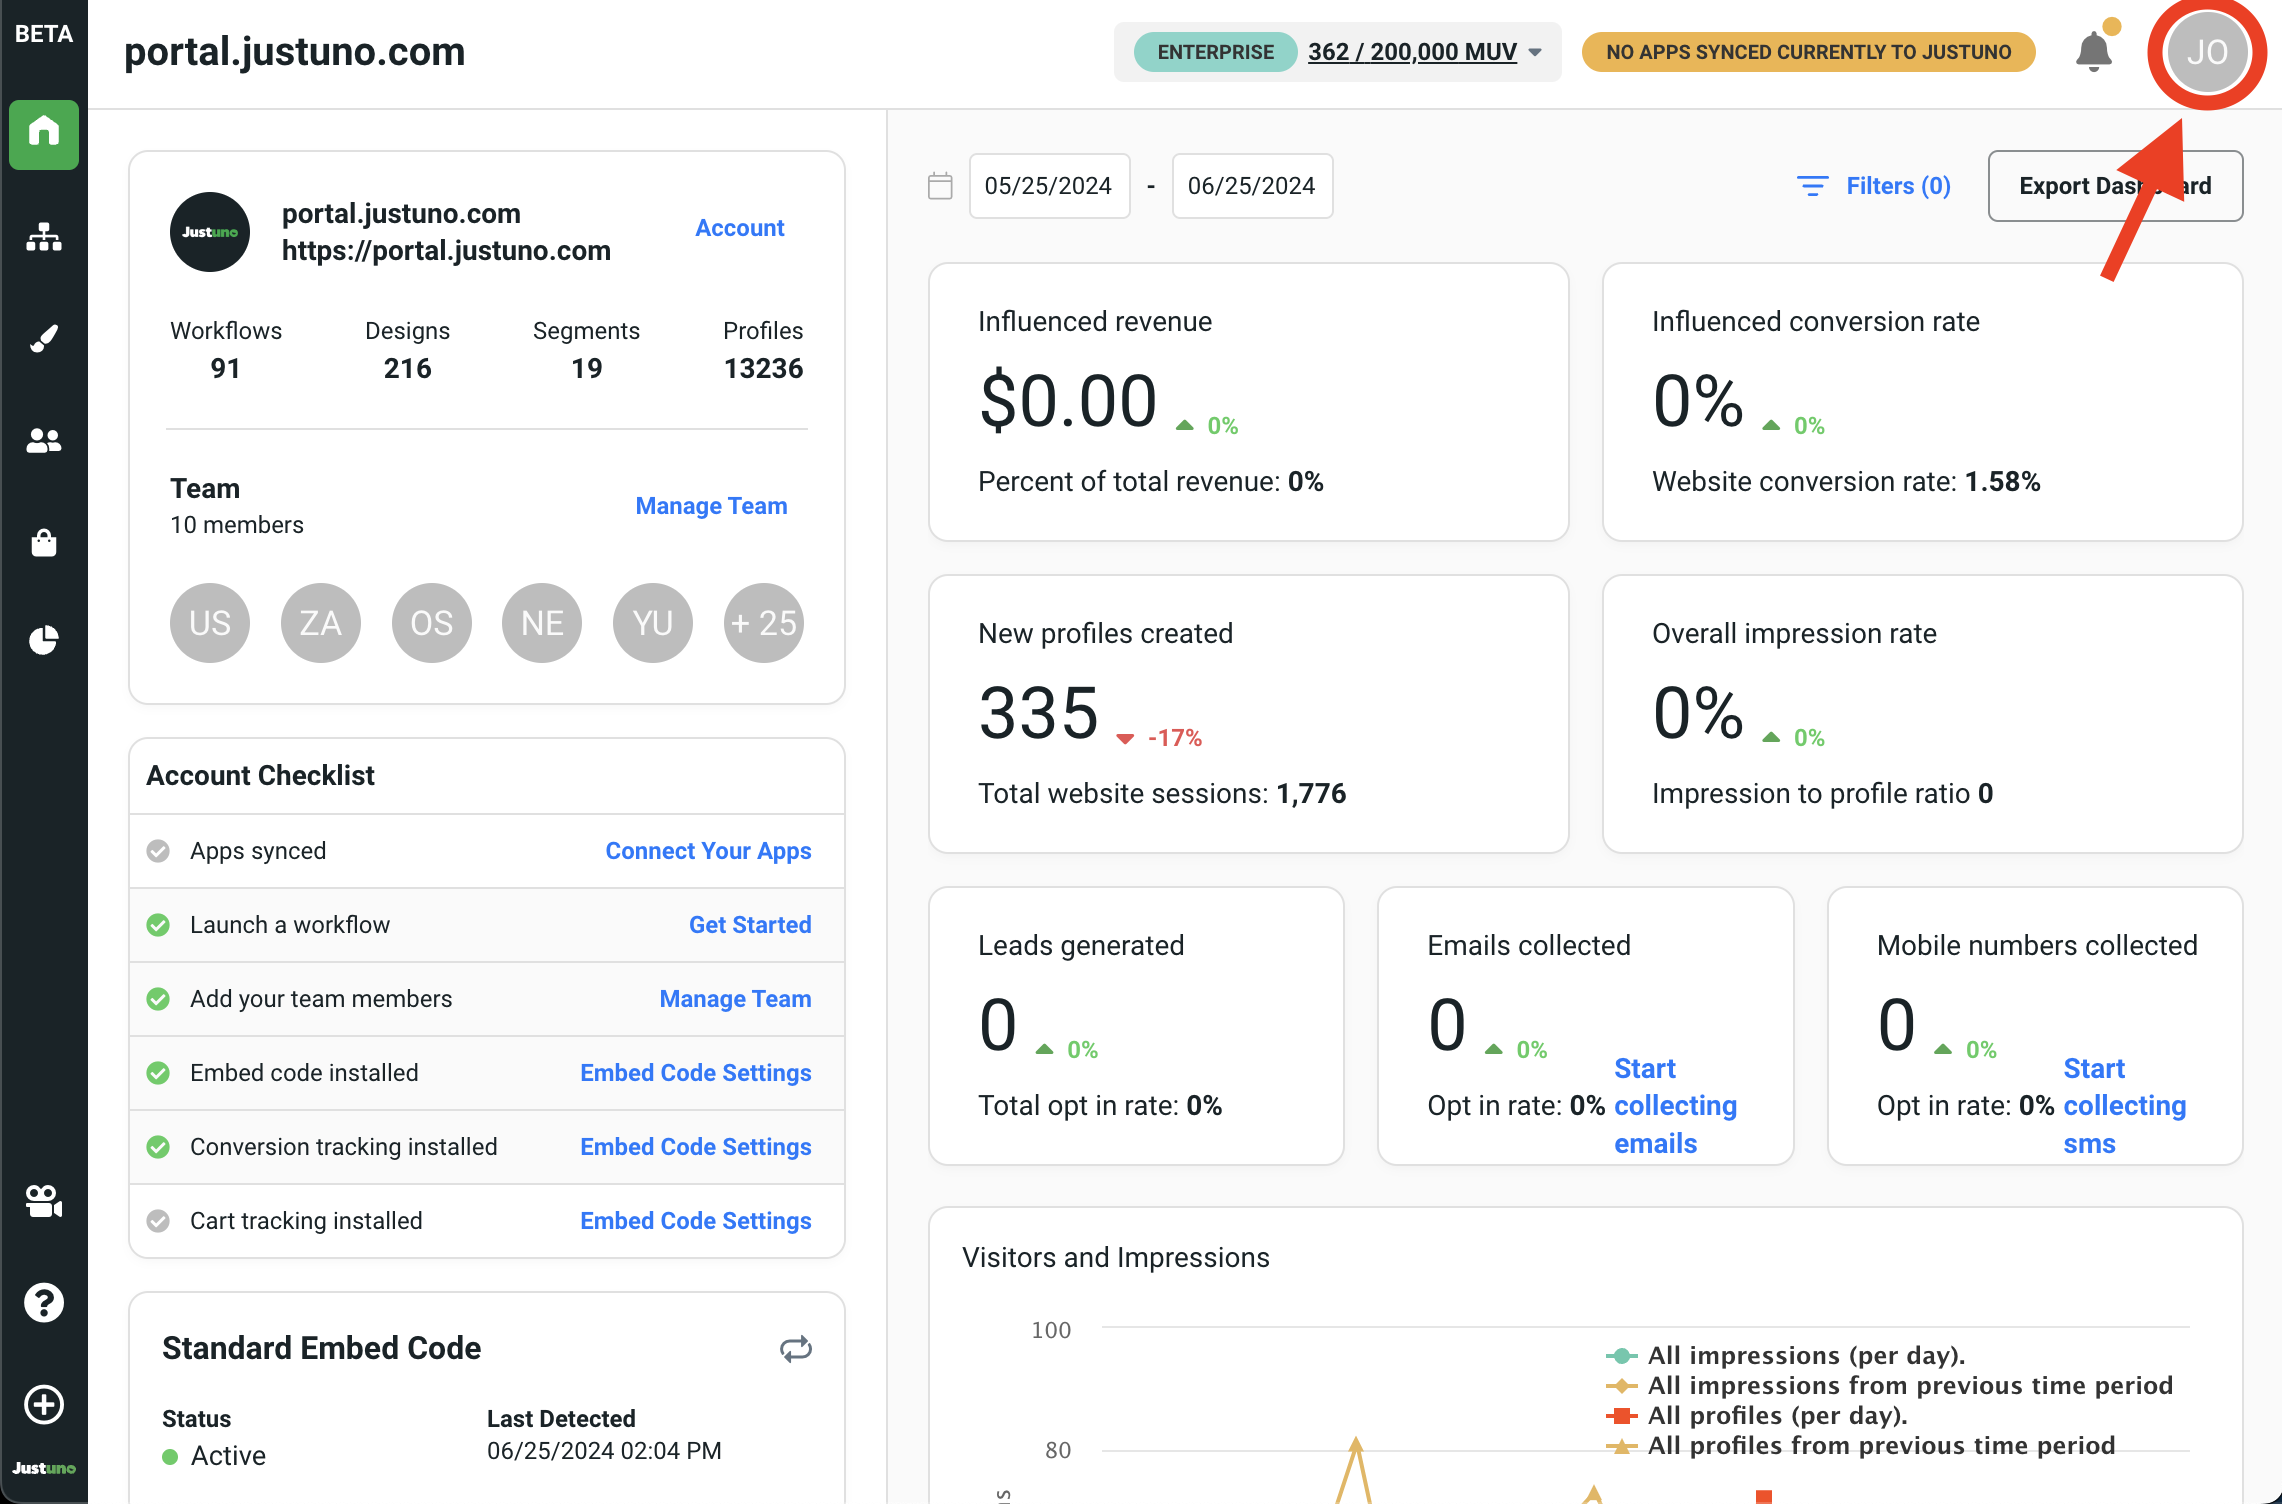Refresh the Standard Embed Code status

795,1349
